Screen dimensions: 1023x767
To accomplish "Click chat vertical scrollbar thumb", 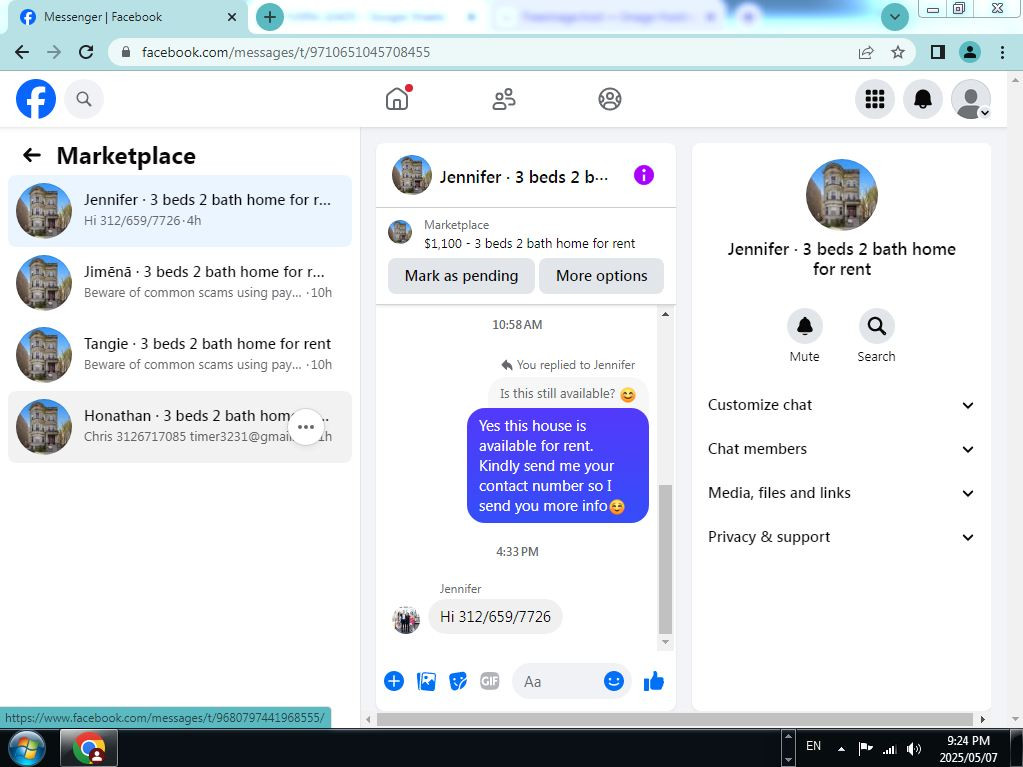I will click(x=665, y=559).
